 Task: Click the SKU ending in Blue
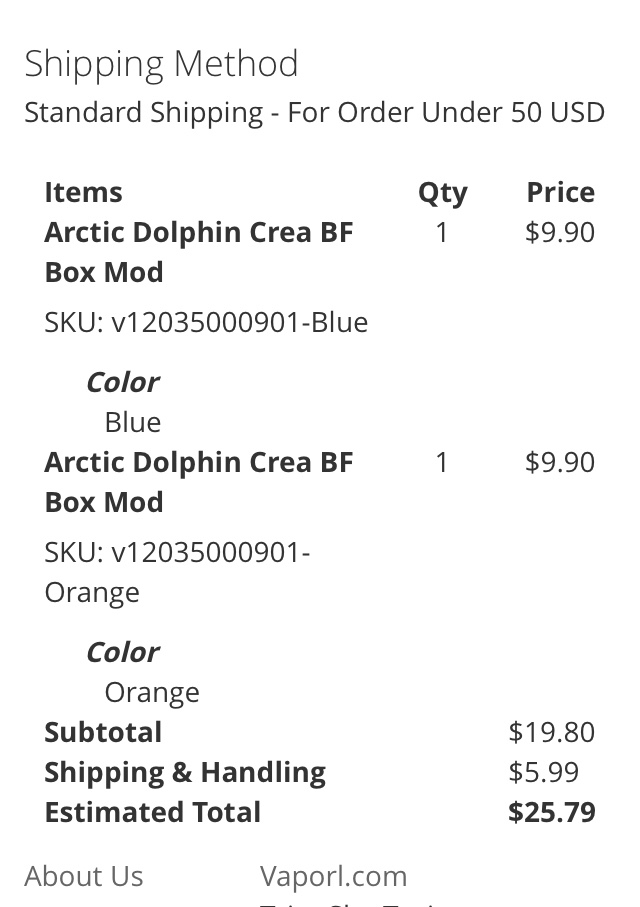pos(206,322)
